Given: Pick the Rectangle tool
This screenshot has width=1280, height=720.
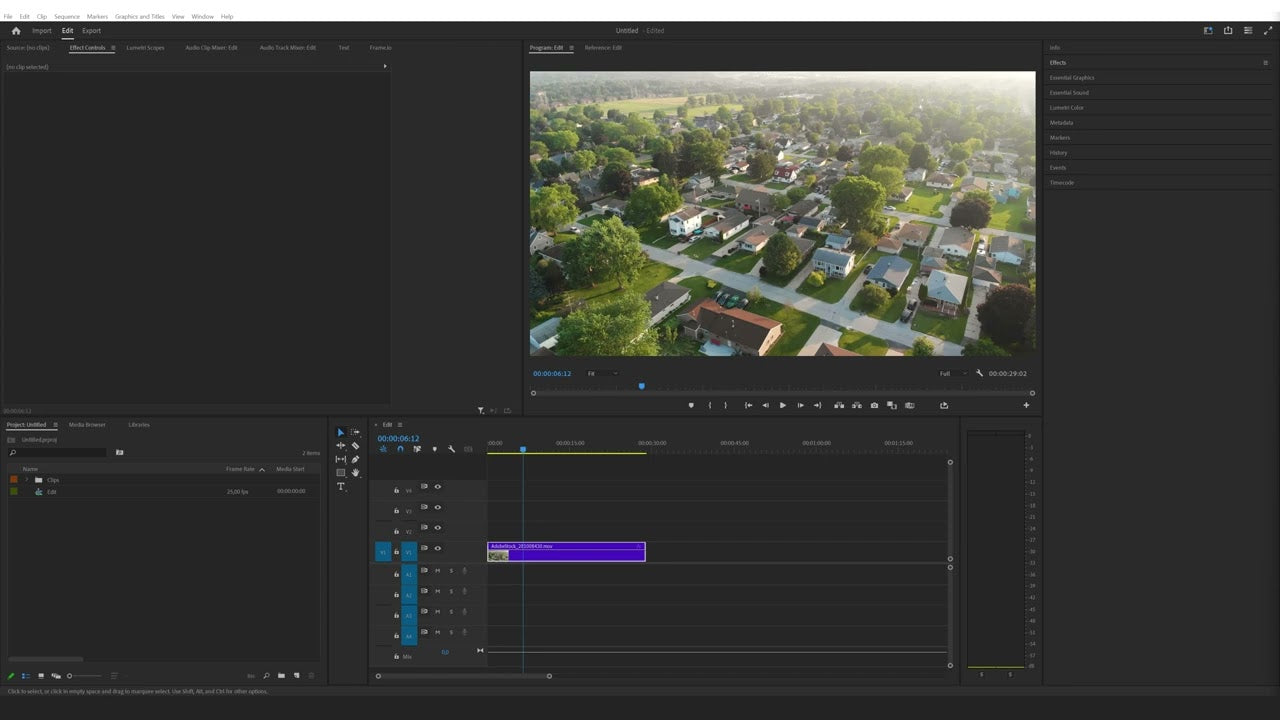Looking at the screenshot, I should coord(340,472).
